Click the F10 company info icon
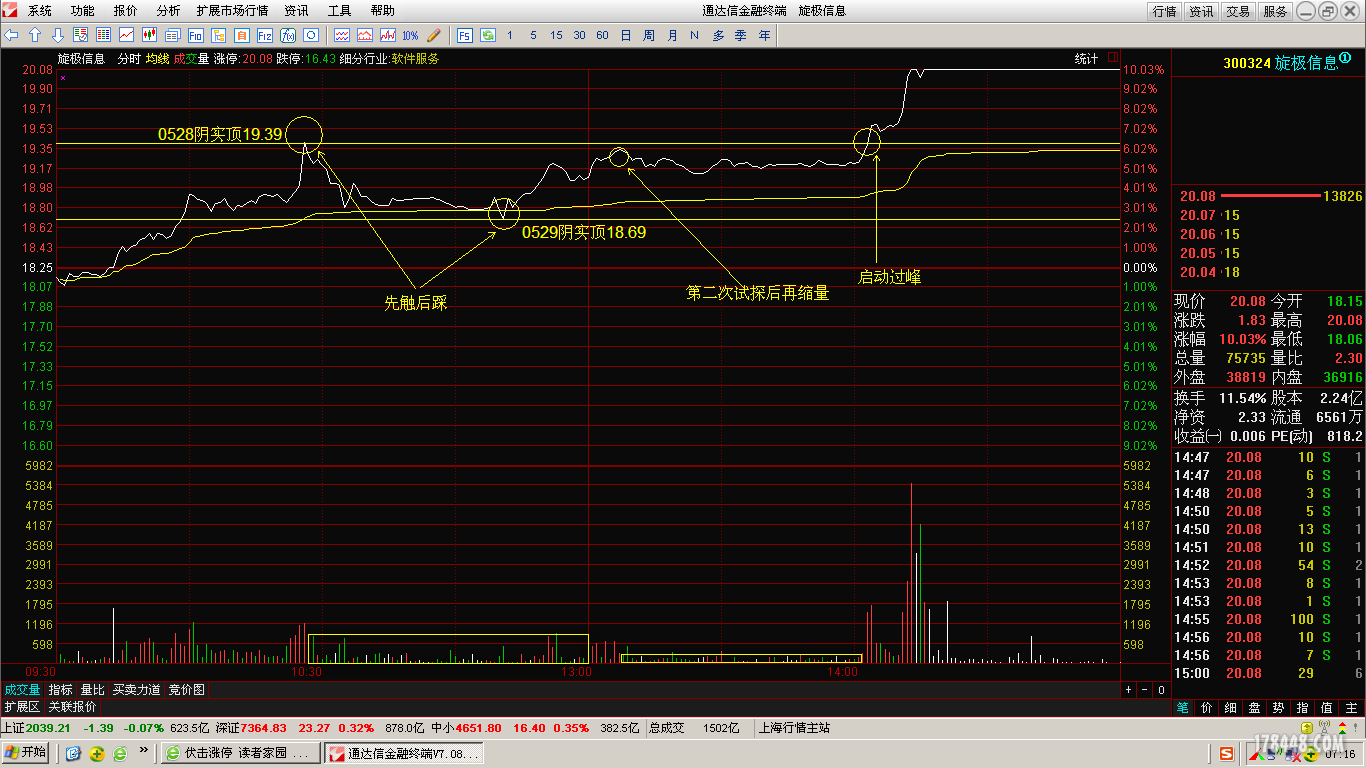The image size is (1366, 768). pos(195,35)
